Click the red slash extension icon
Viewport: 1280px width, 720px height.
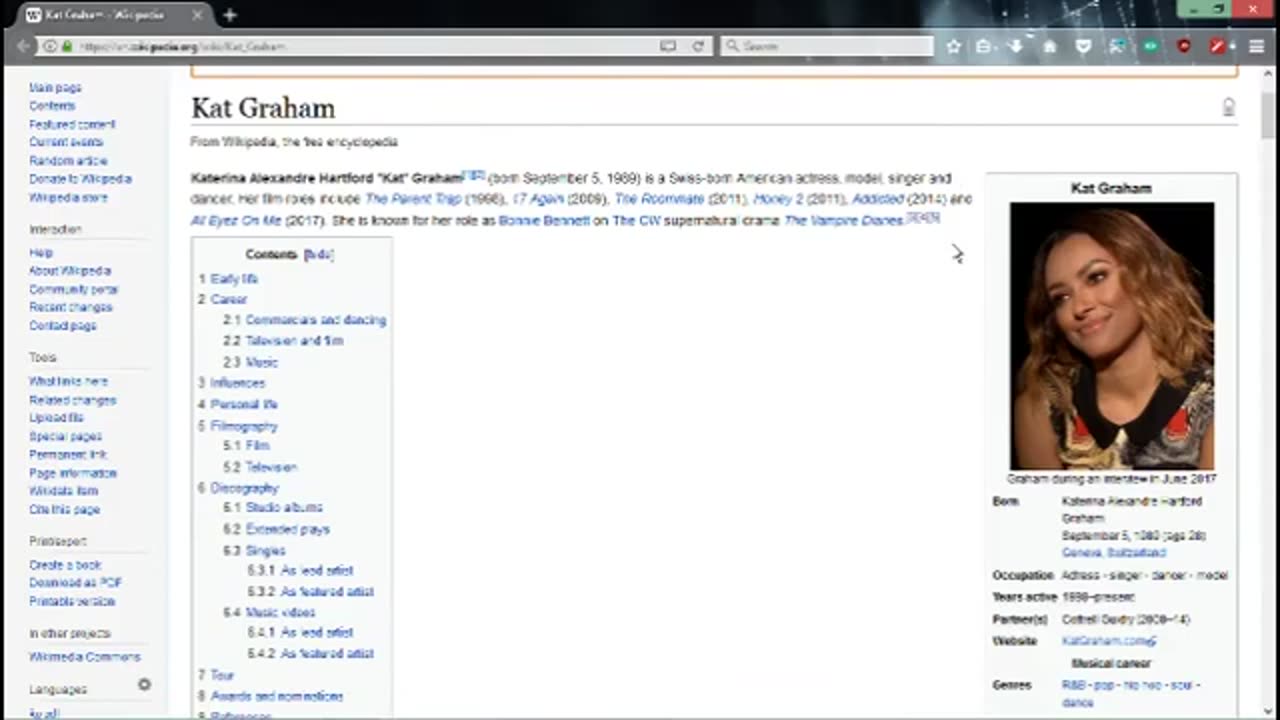(x=1218, y=46)
